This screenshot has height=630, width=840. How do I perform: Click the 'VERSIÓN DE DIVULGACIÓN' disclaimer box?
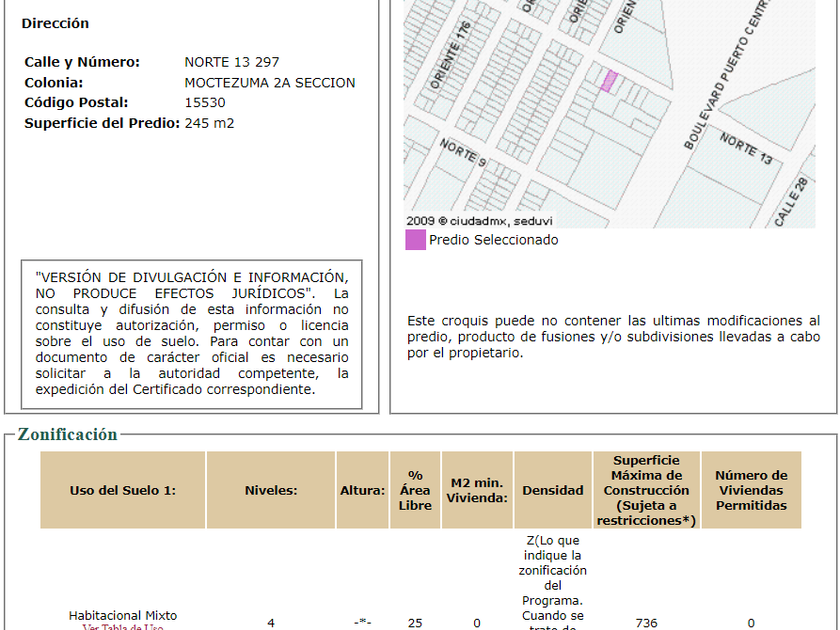click(192, 334)
